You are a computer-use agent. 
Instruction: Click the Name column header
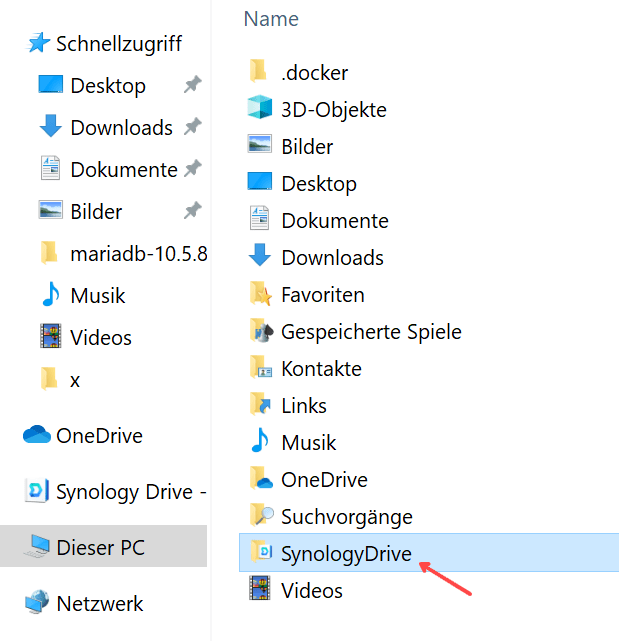click(x=271, y=19)
